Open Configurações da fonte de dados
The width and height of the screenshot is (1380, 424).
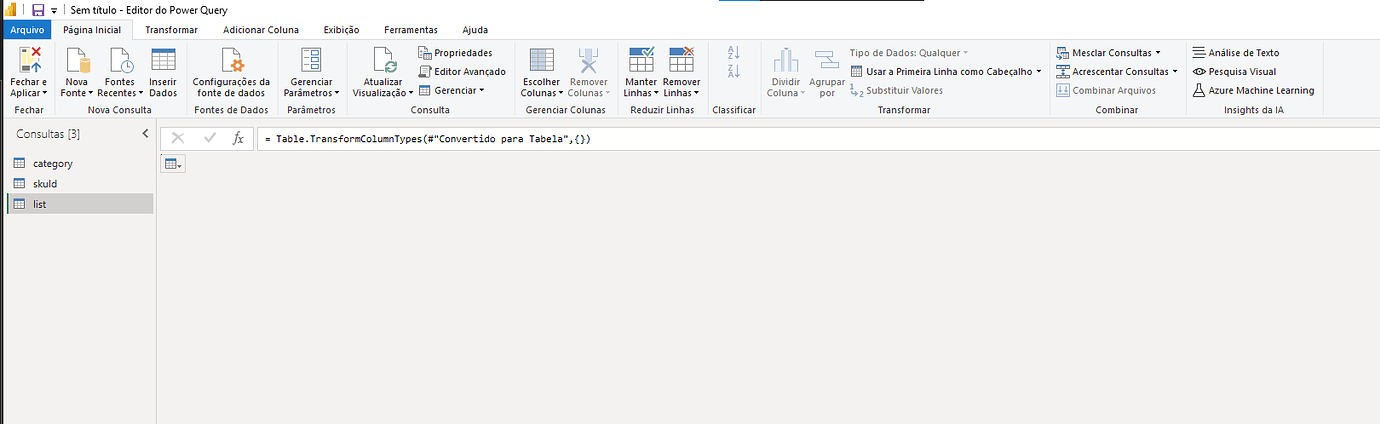tap(231, 60)
